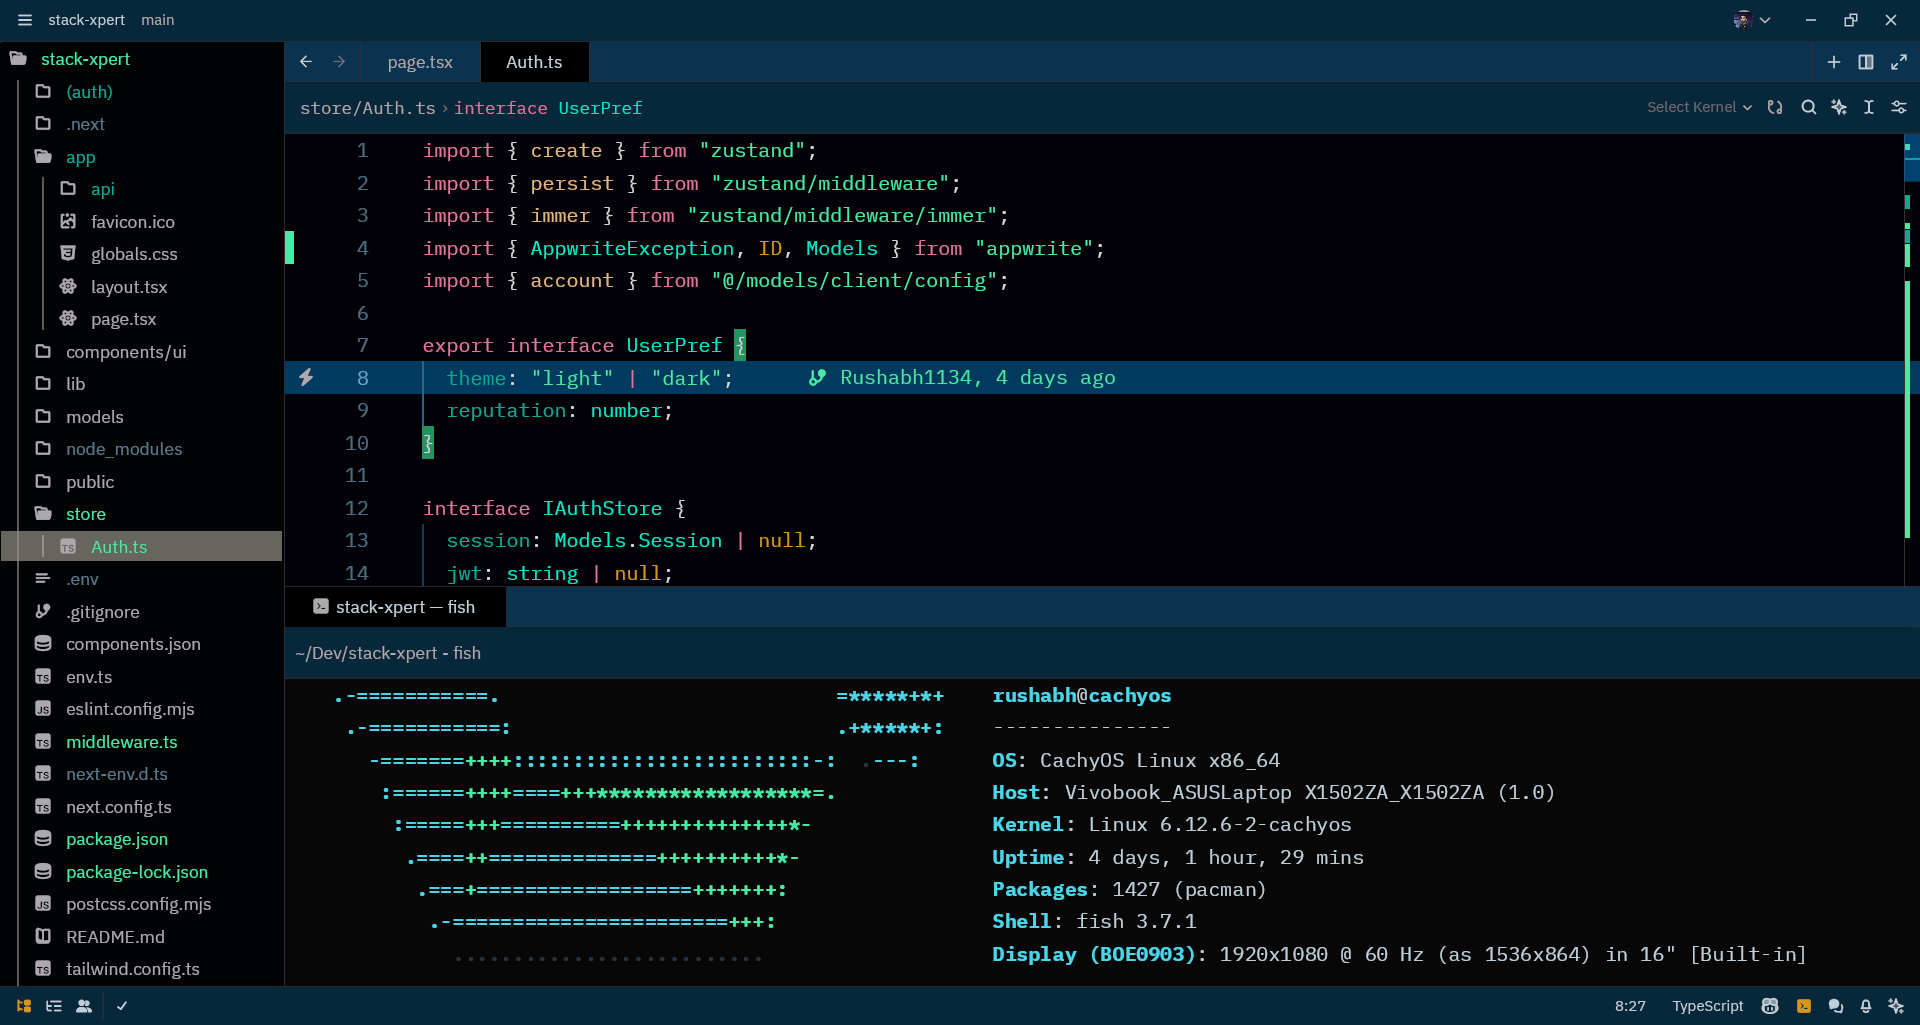
Task: Open the user avatar menu
Action: pyautogui.click(x=1752, y=20)
